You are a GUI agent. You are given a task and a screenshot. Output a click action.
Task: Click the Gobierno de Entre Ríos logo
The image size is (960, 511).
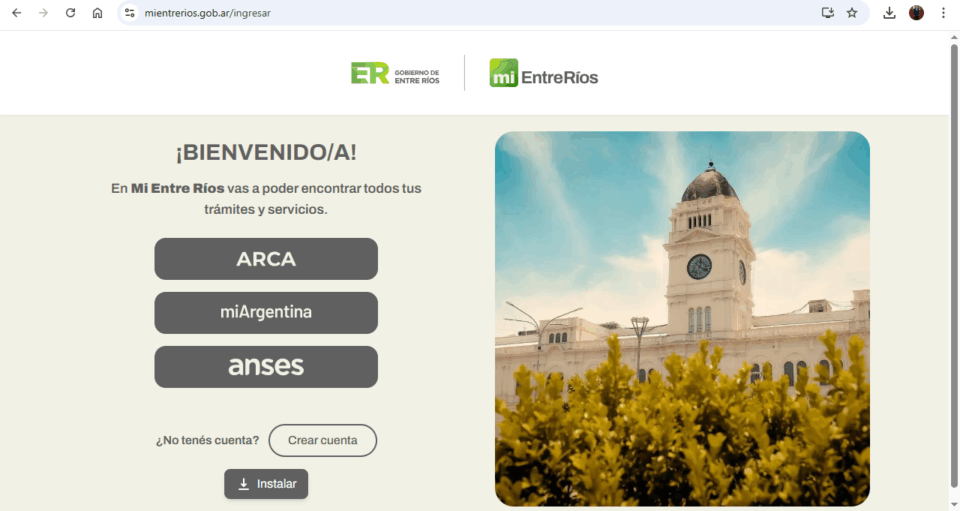(x=395, y=74)
